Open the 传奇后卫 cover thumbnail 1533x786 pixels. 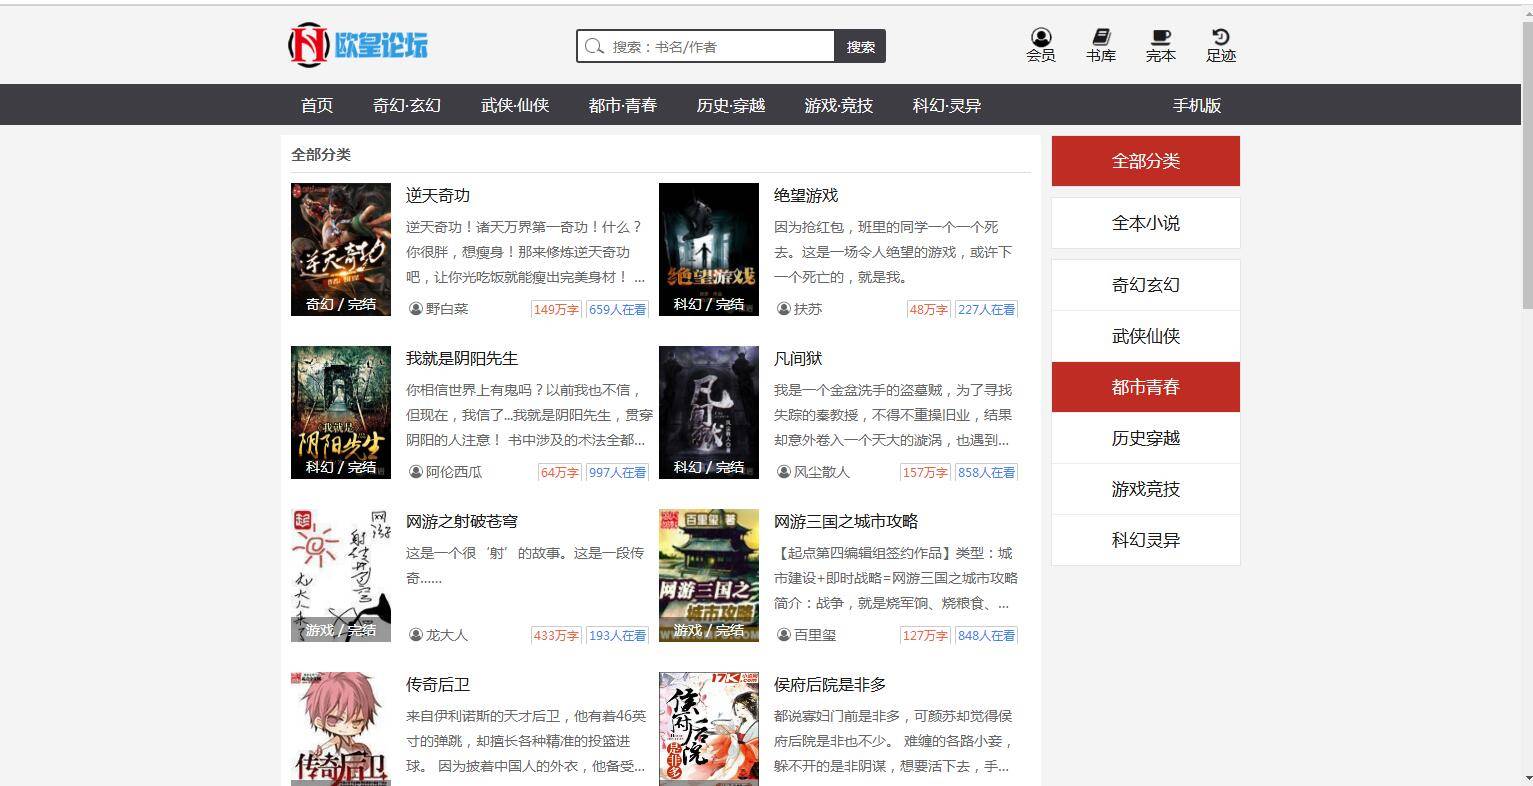pyautogui.click(x=340, y=729)
